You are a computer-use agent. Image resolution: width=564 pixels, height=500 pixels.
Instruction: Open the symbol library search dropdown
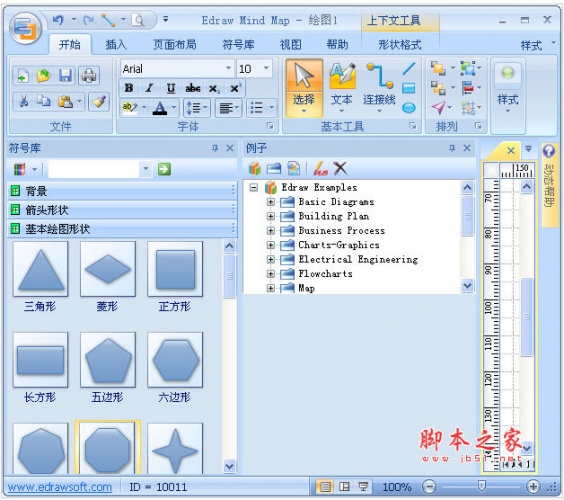pyautogui.click(x=145, y=169)
